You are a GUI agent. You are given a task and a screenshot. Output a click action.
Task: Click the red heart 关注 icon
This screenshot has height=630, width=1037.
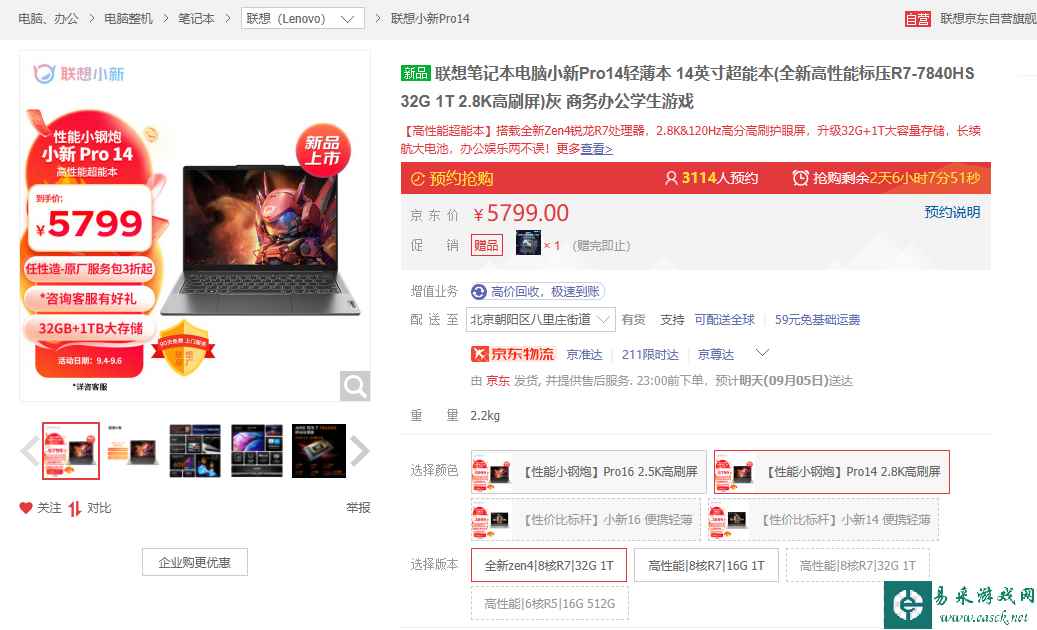(26, 508)
